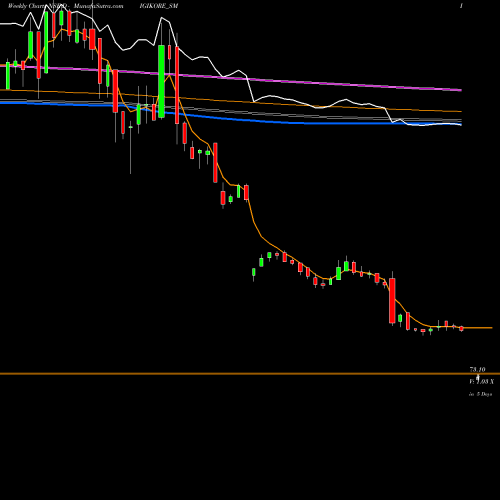Click the 'in 5 Days' label
Image resolution: width=500 pixels, height=500 pixels.
coord(480,394)
